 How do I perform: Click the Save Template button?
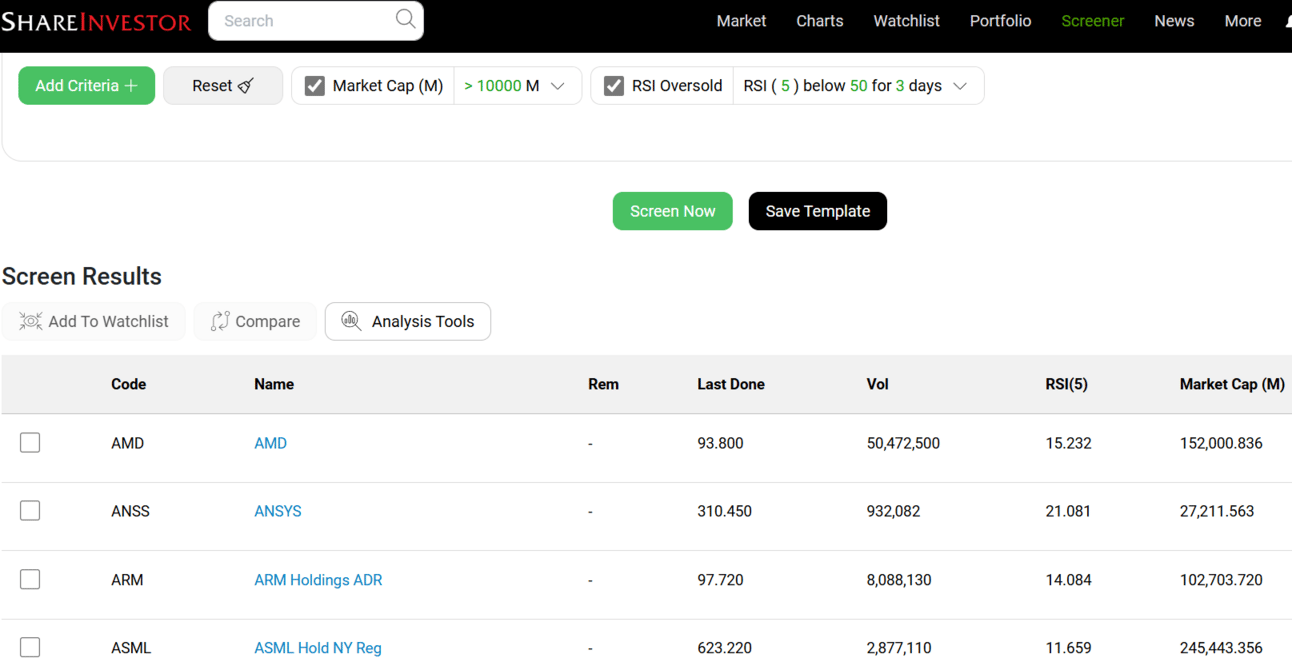coord(817,211)
